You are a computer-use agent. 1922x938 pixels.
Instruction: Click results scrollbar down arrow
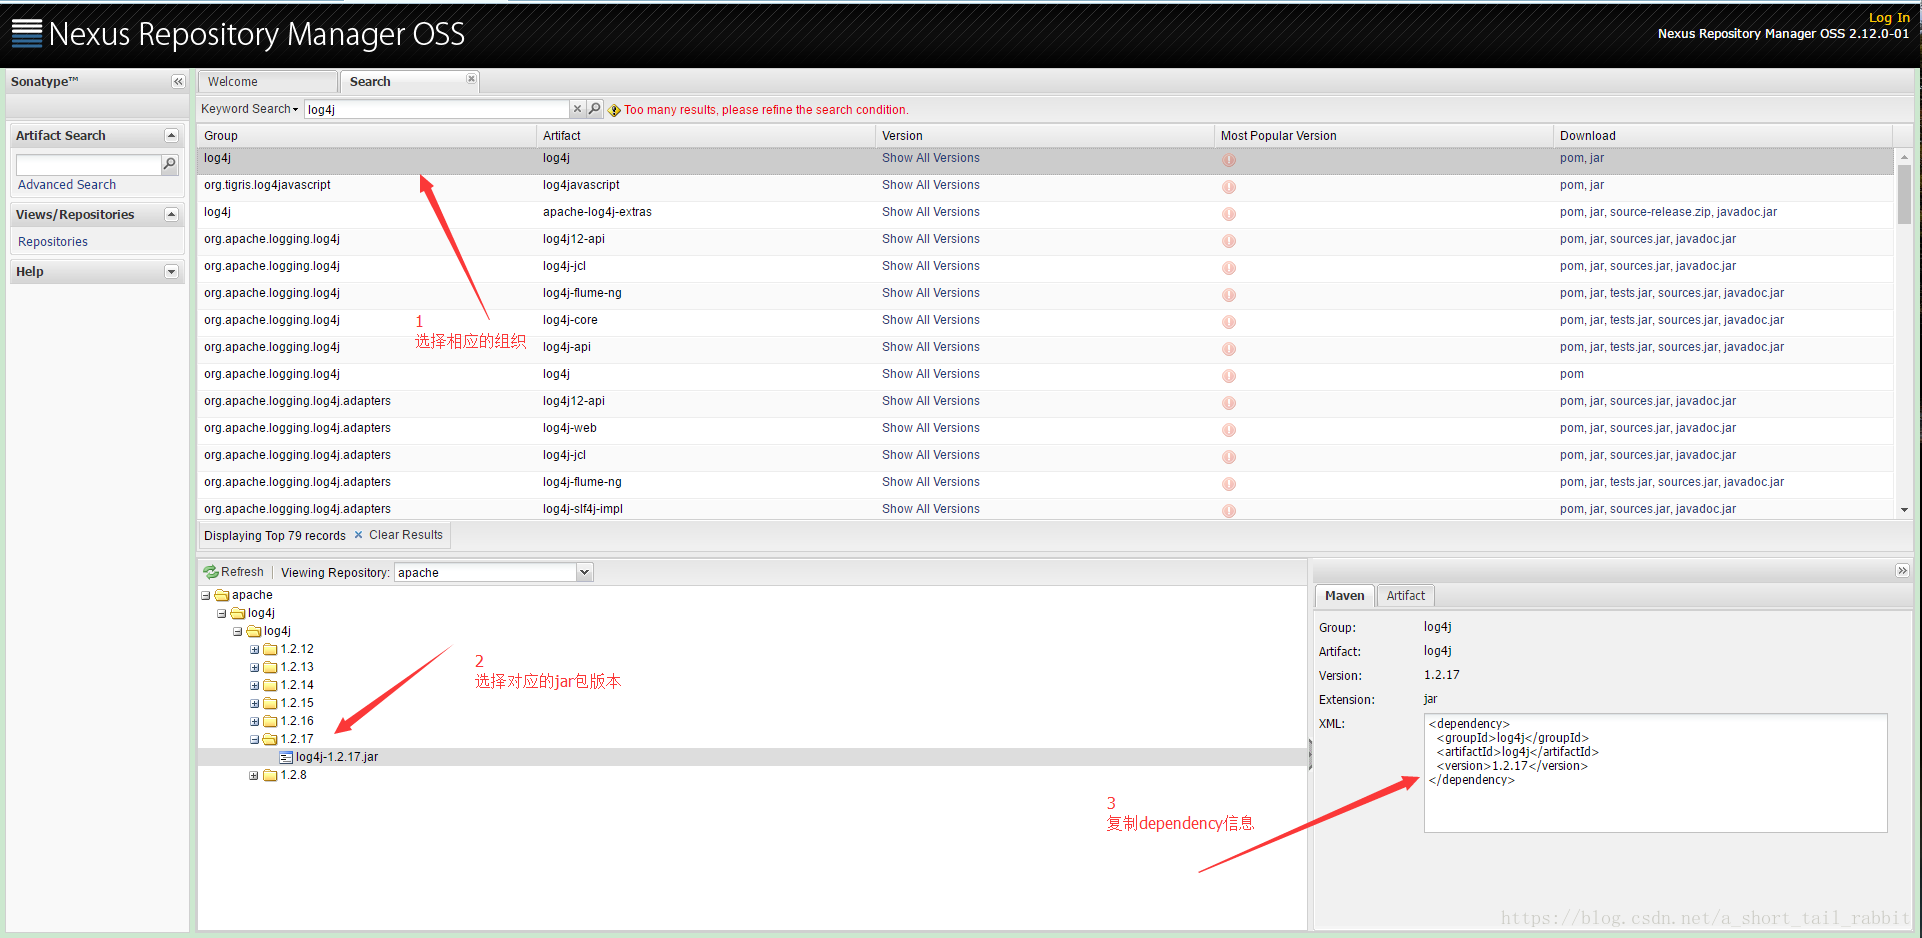(1904, 510)
